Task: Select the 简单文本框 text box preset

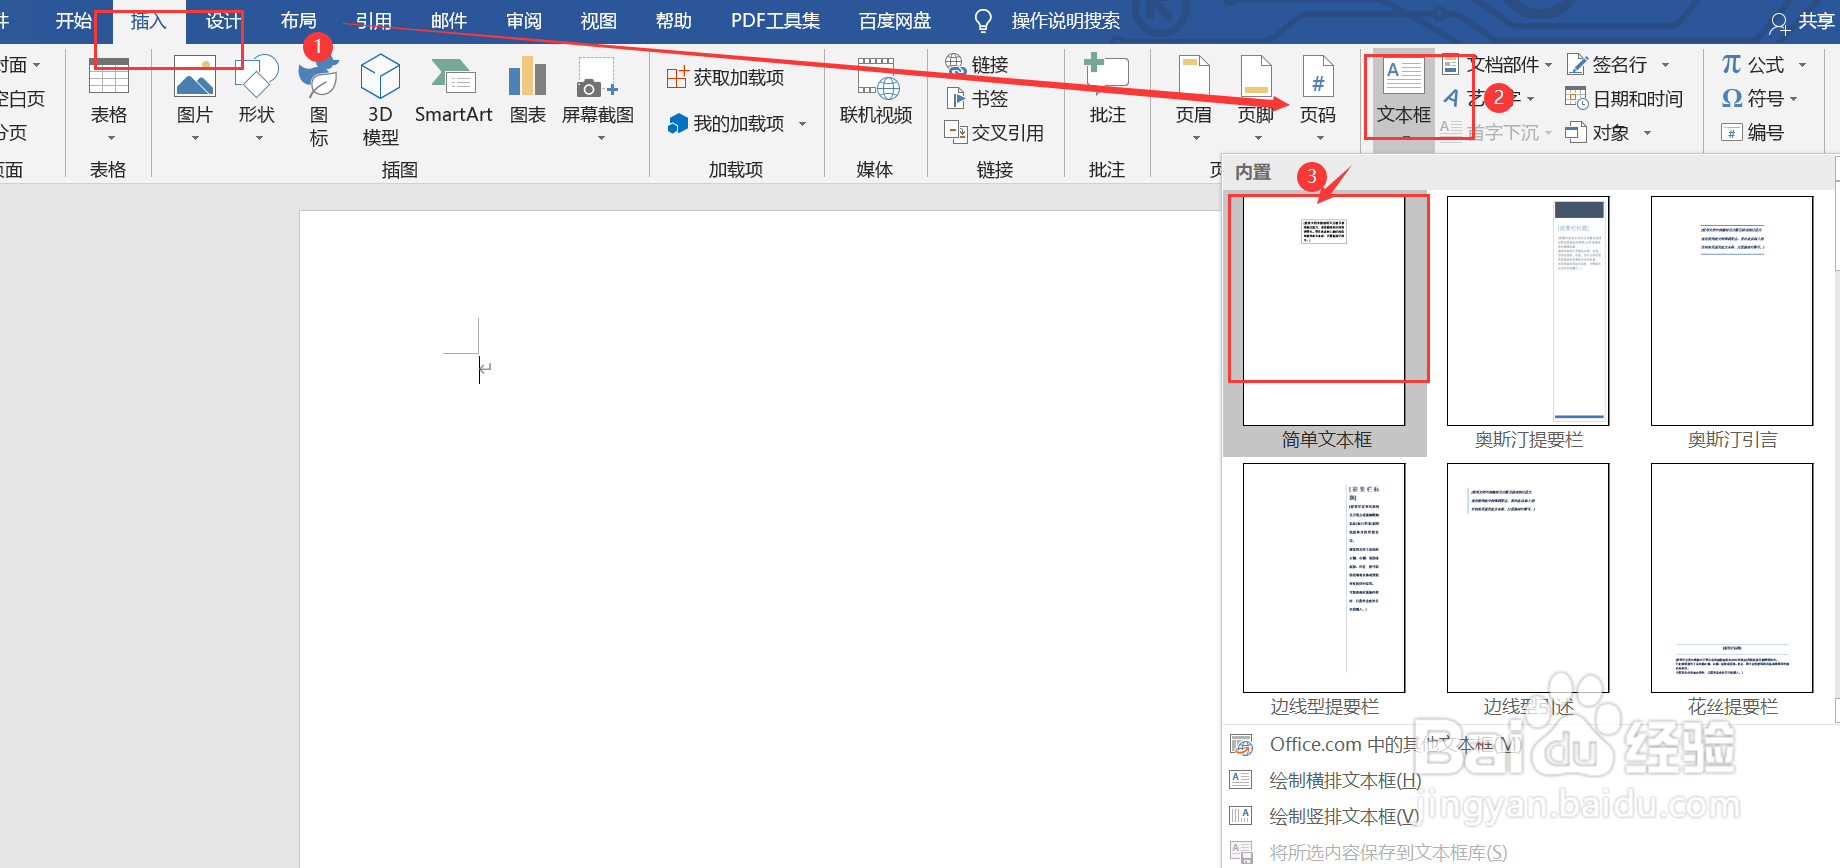Action: (1325, 323)
